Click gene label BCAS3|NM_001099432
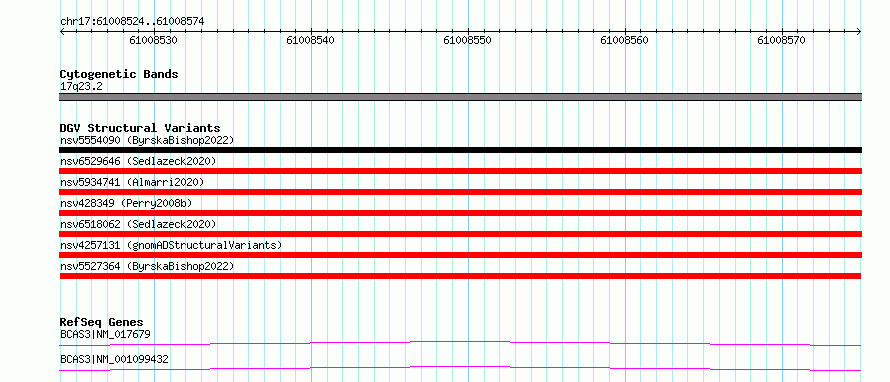The width and height of the screenshot is (890, 382). 114,360
